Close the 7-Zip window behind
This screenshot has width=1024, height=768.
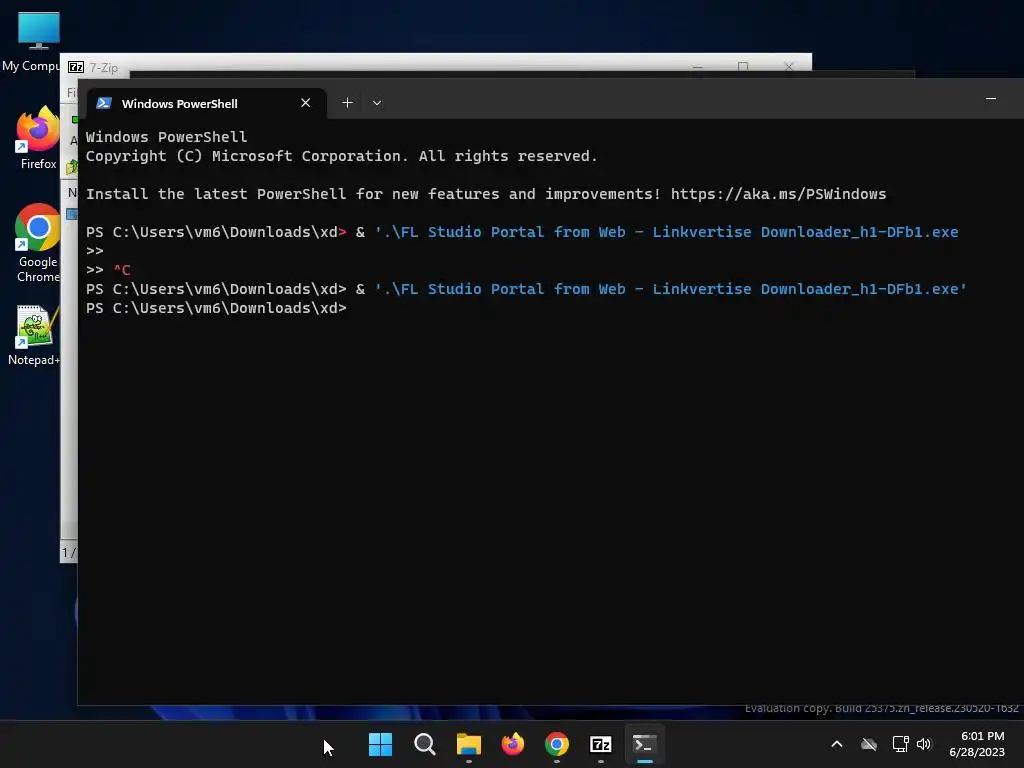789,67
